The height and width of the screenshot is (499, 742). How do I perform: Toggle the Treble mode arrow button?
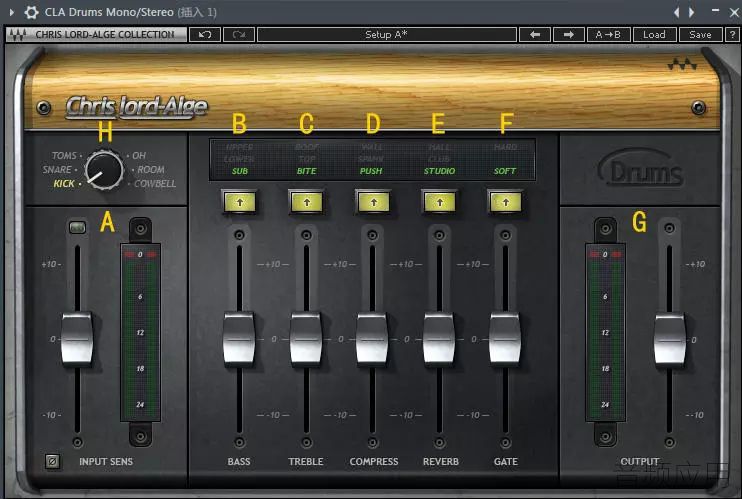tap(307, 203)
